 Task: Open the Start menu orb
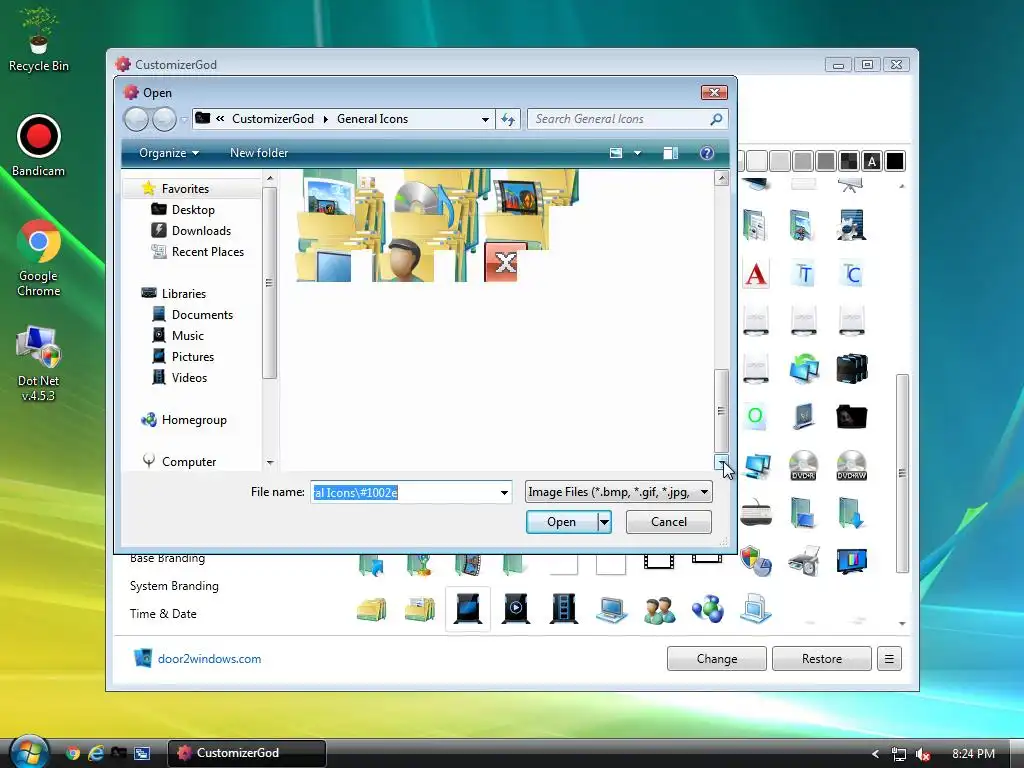pyautogui.click(x=29, y=752)
